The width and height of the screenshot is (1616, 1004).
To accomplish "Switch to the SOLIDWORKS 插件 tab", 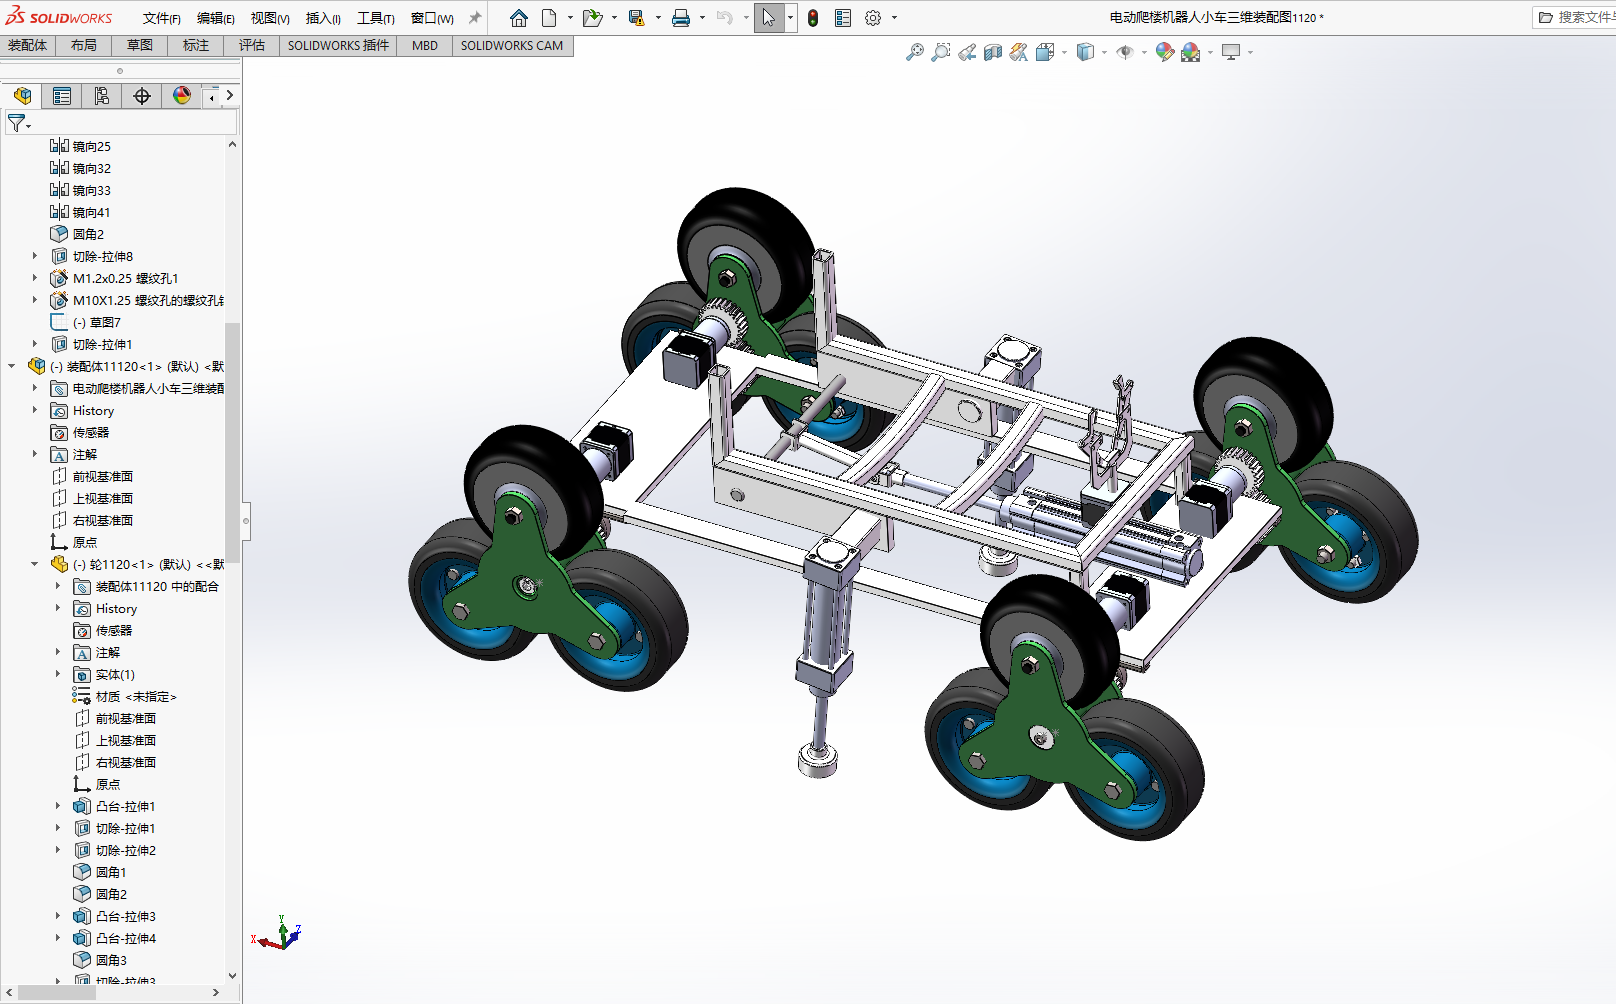I will pos(338,46).
